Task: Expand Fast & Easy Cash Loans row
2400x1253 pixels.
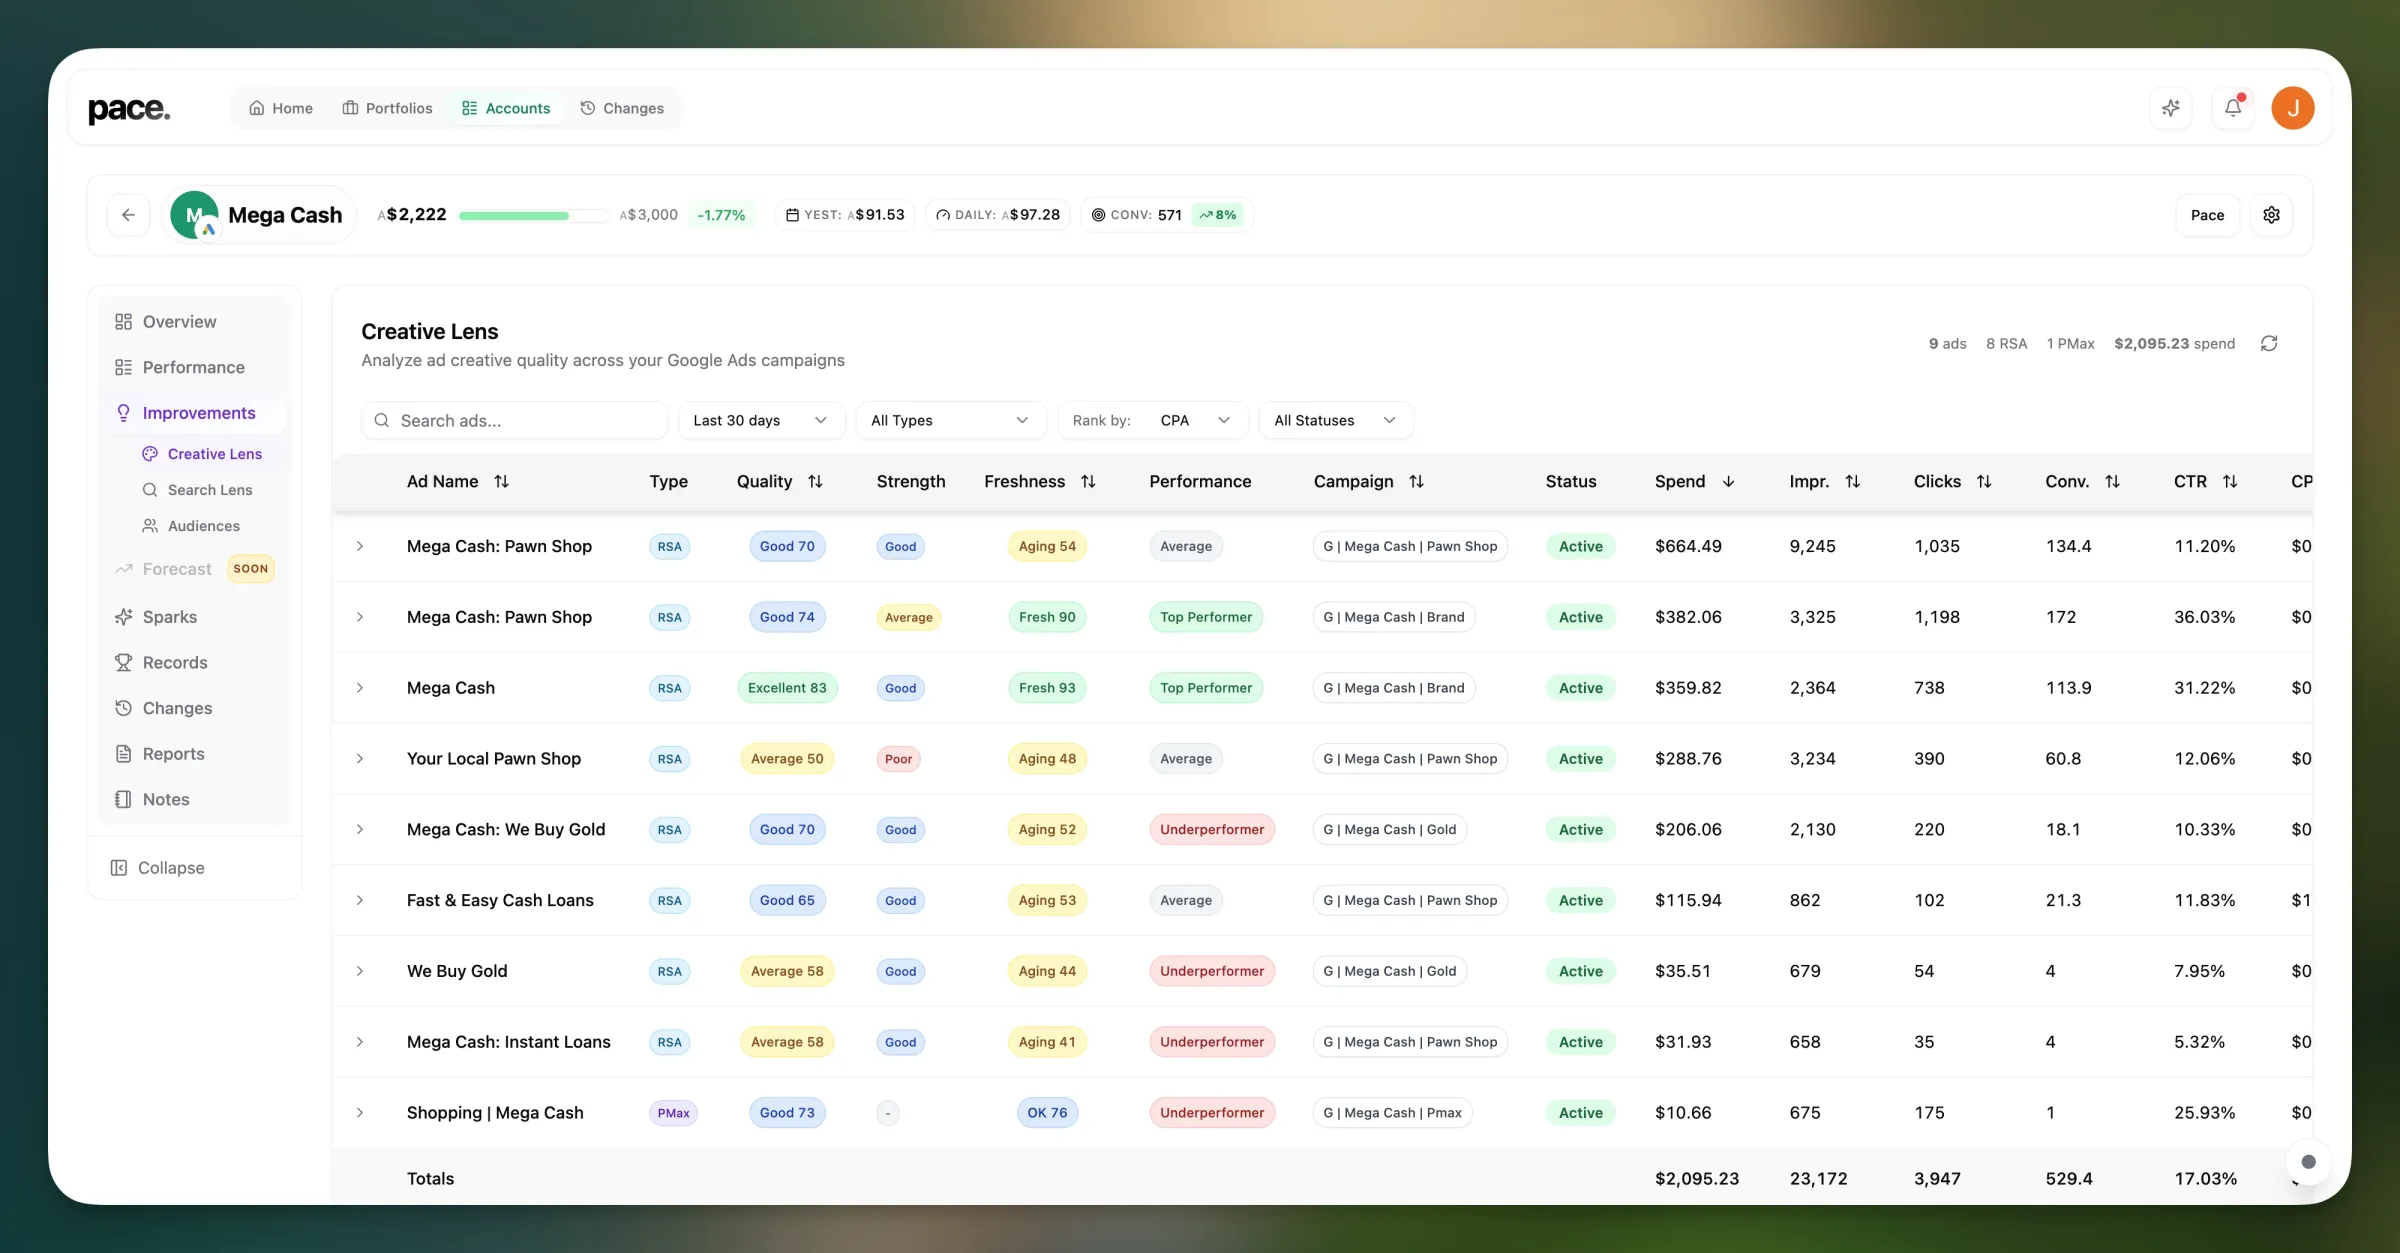Action: [x=360, y=900]
